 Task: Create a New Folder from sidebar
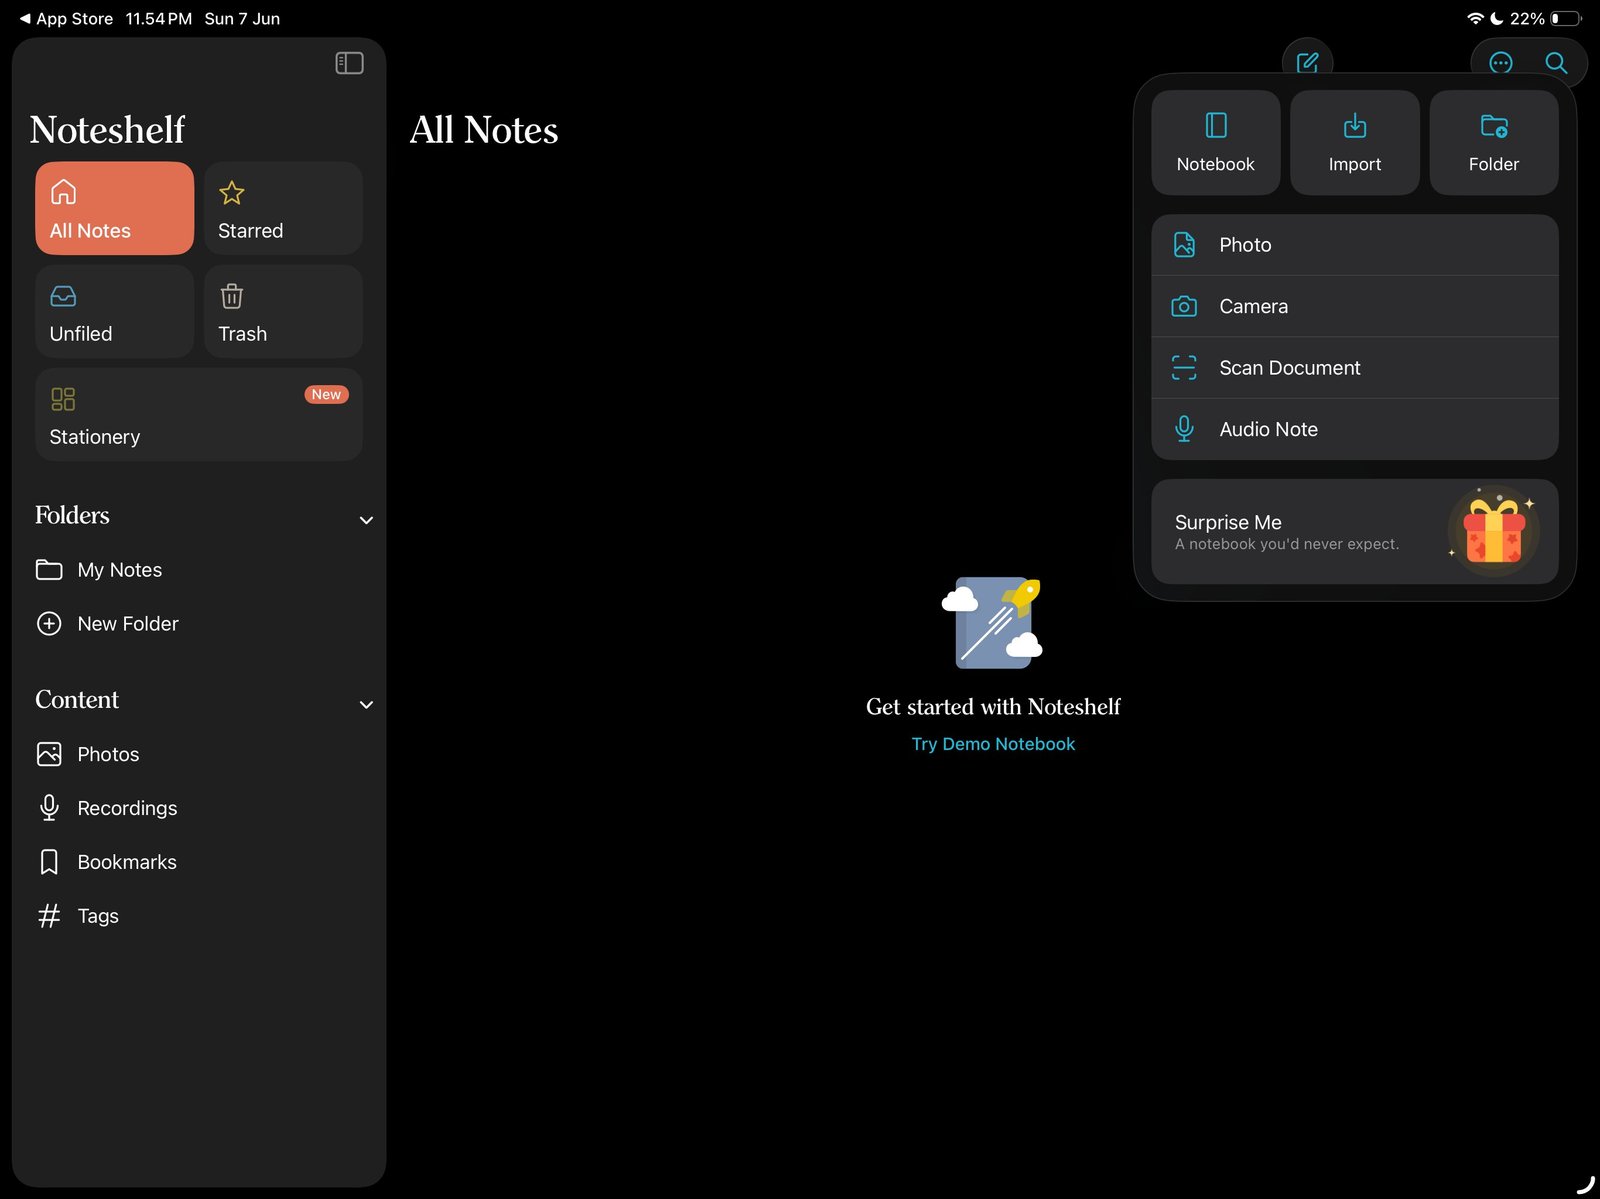point(199,624)
